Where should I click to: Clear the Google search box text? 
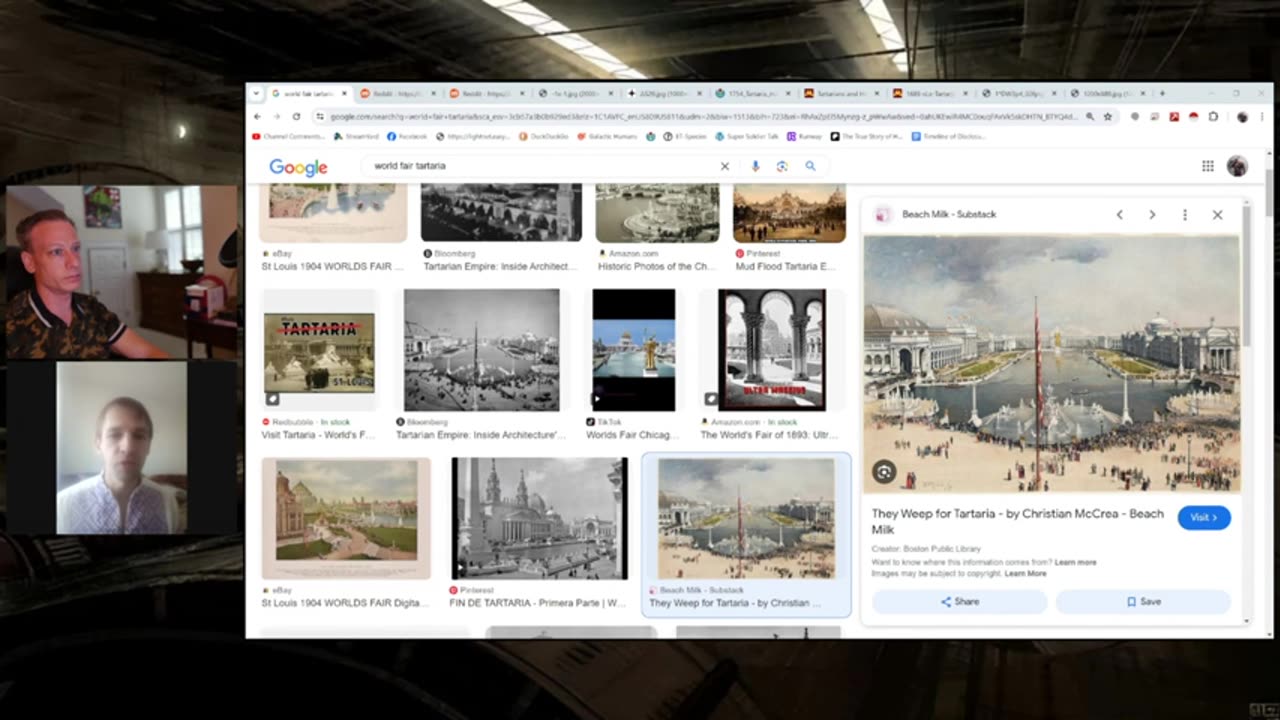click(725, 166)
